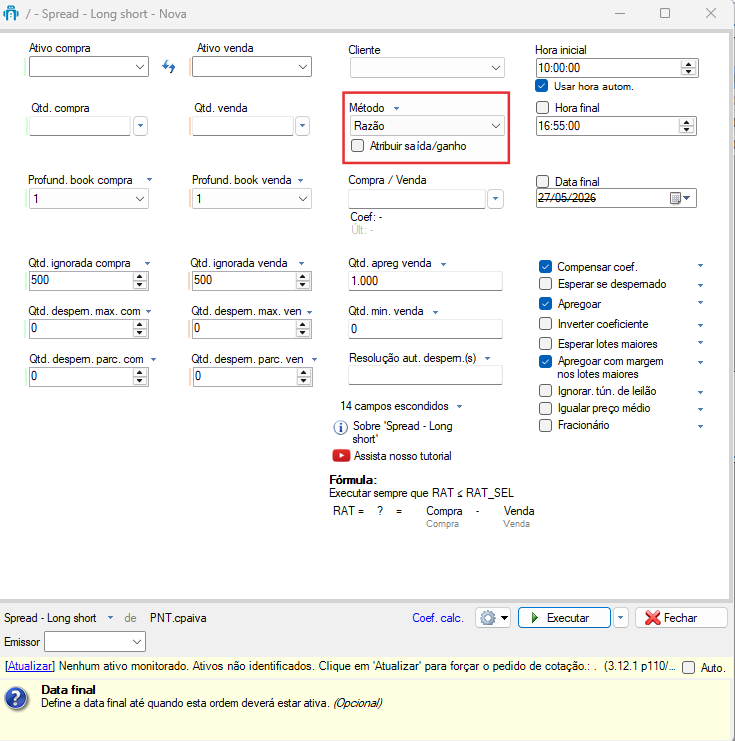Viewport: 735px width, 741px height.
Task: Open the Compra / Venda dropdown button
Action: [495, 199]
